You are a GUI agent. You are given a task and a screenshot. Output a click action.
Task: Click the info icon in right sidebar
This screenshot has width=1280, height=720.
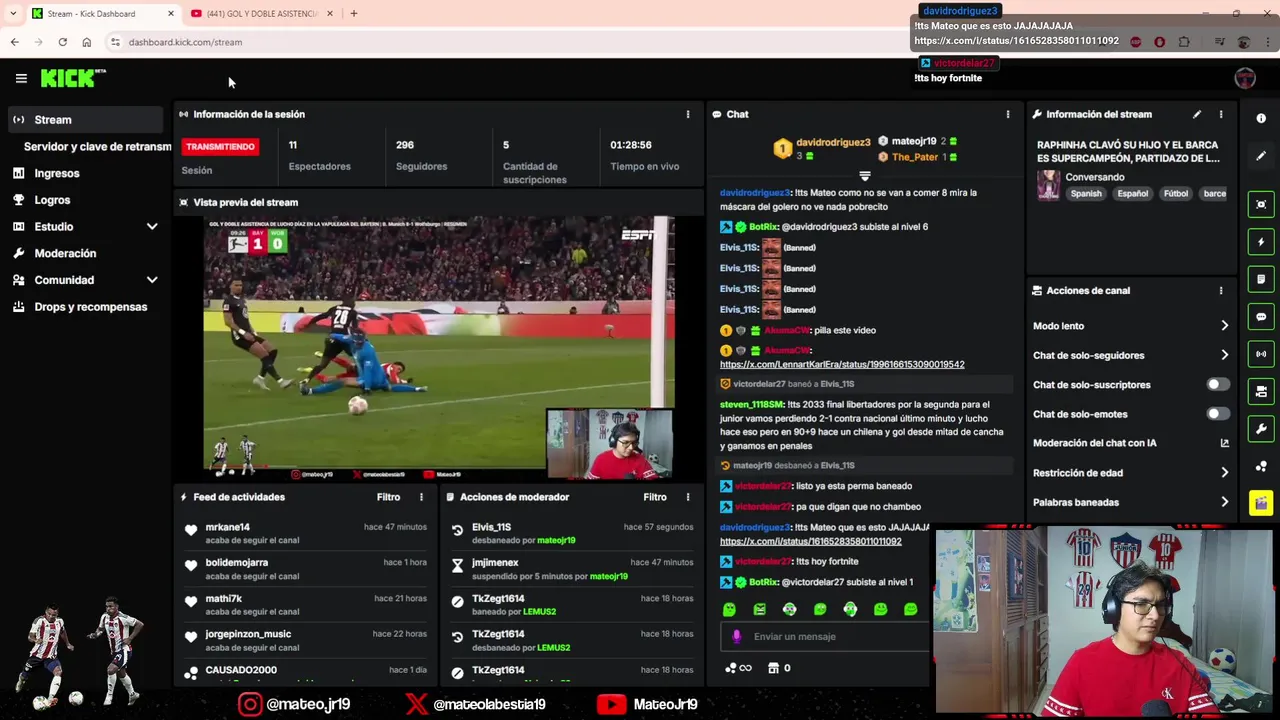[x=1261, y=118]
